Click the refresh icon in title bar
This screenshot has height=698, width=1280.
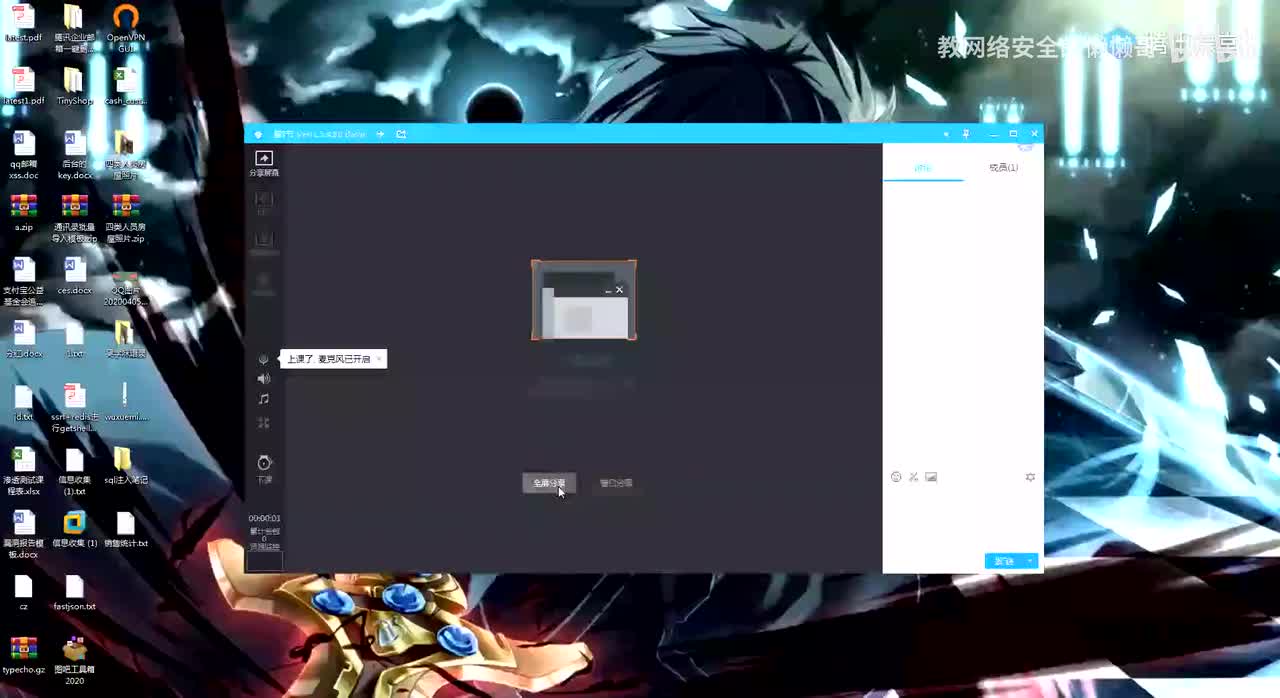401,134
